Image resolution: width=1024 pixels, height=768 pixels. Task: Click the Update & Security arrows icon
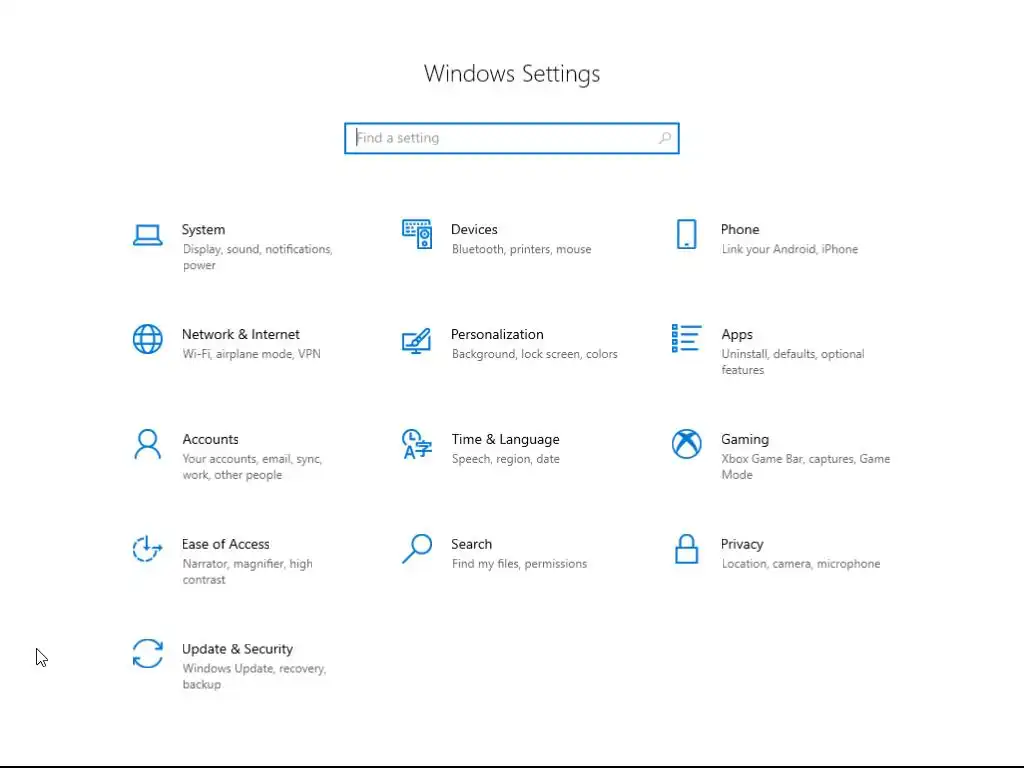148,654
